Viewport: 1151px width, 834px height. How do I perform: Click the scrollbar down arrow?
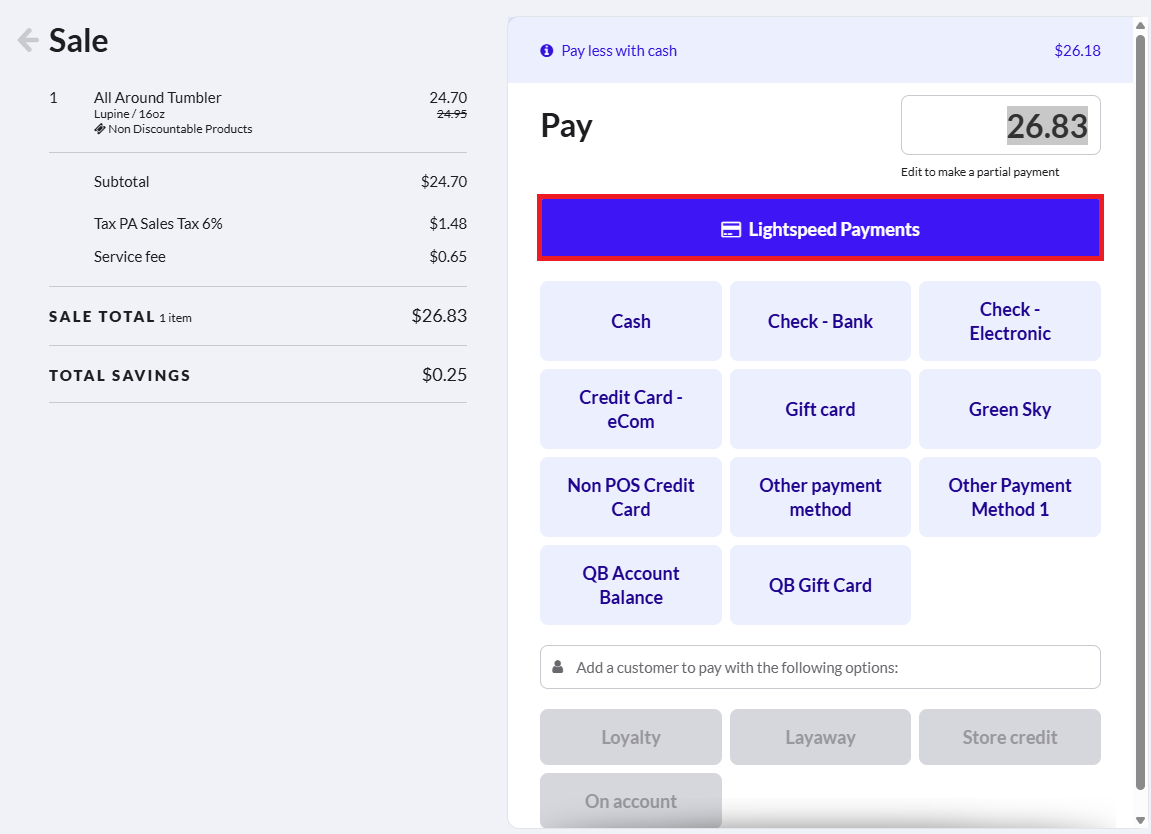pos(1141,820)
